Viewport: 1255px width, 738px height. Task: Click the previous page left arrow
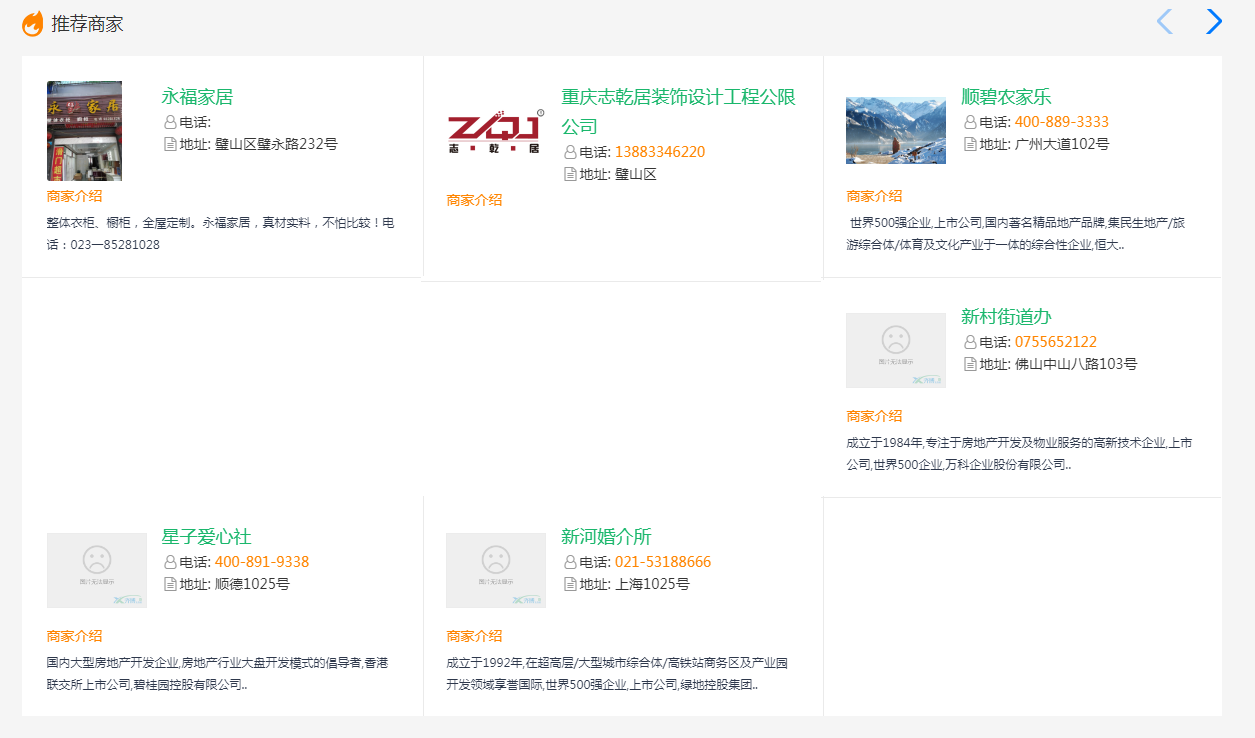point(1164,22)
